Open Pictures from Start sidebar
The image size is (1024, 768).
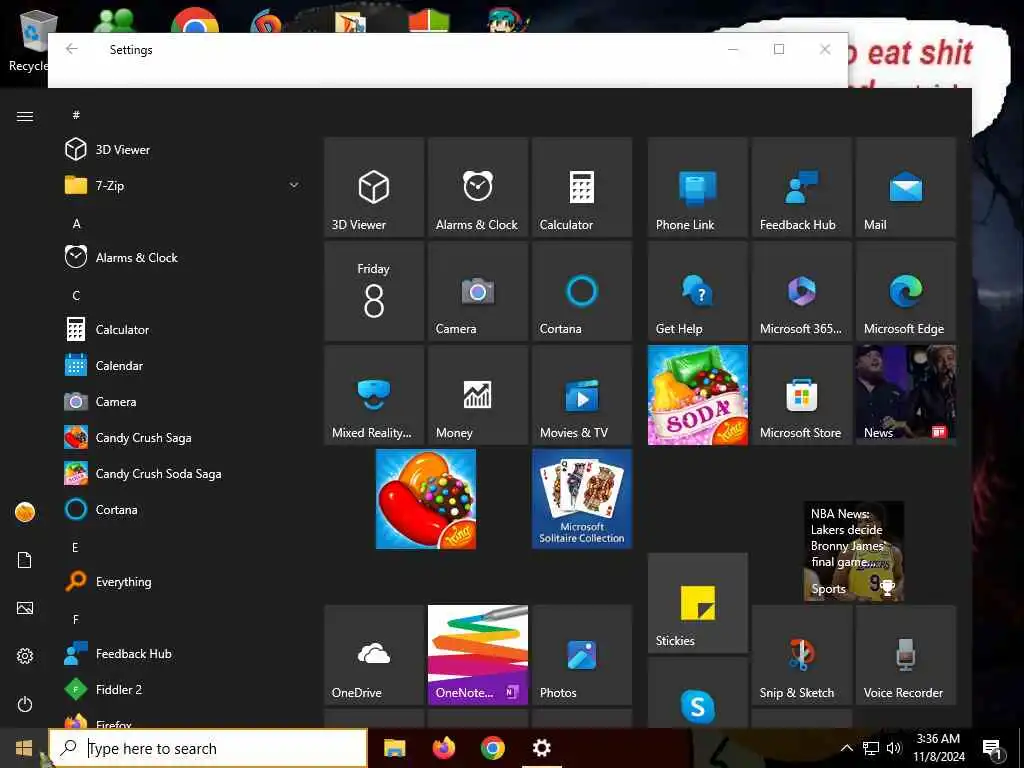tap(25, 608)
